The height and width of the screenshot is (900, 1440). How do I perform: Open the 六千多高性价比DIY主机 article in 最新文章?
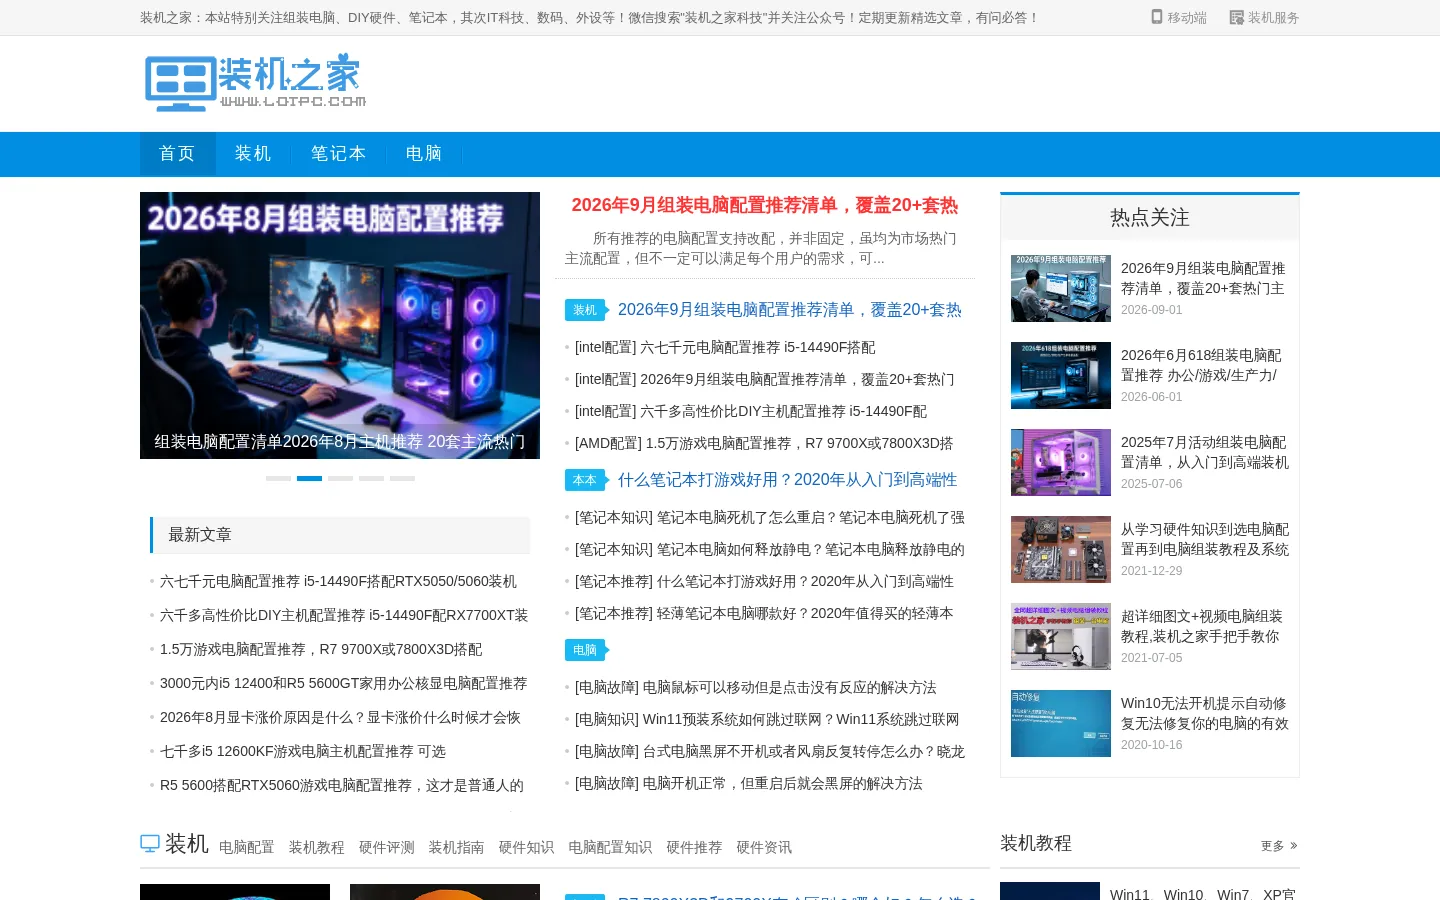coord(344,616)
